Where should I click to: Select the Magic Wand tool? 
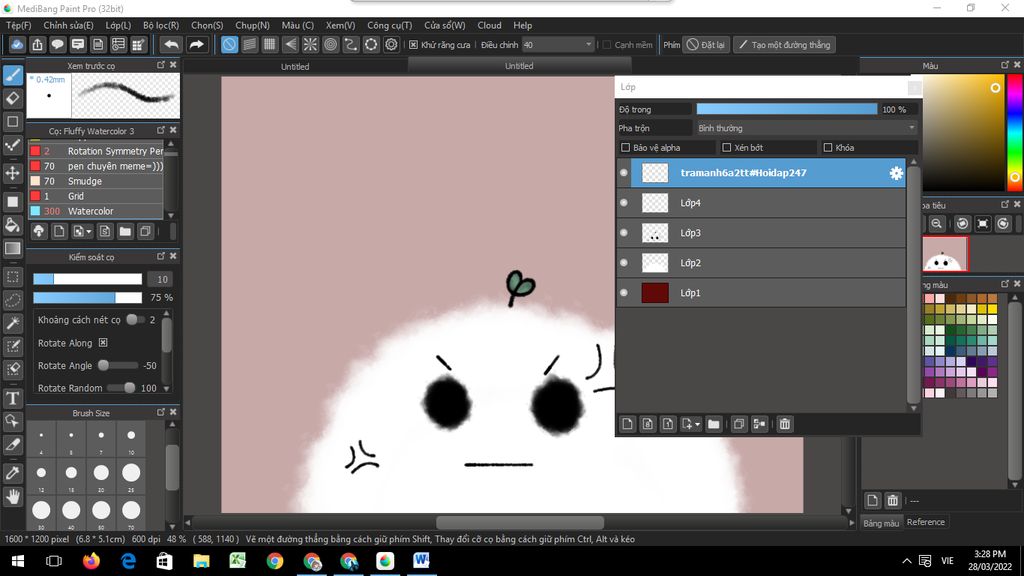[12, 323]
